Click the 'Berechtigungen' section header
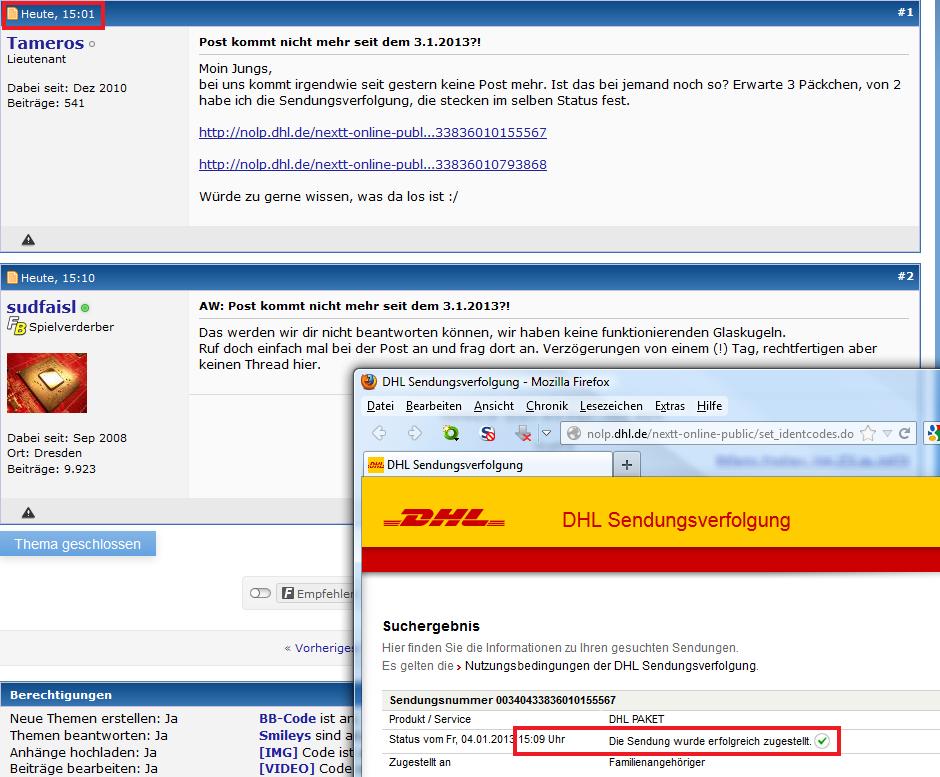 click(61, 695)
